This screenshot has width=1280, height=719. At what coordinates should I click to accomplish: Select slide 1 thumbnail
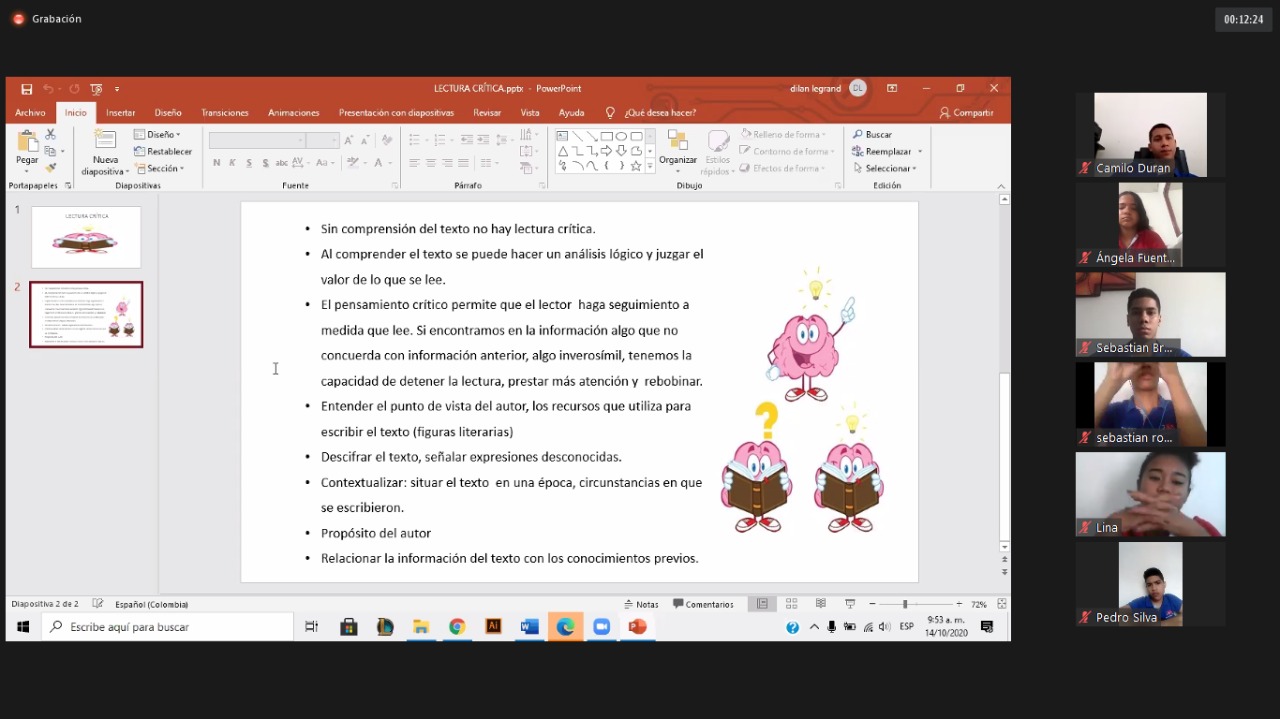click(x=86, y=237)
